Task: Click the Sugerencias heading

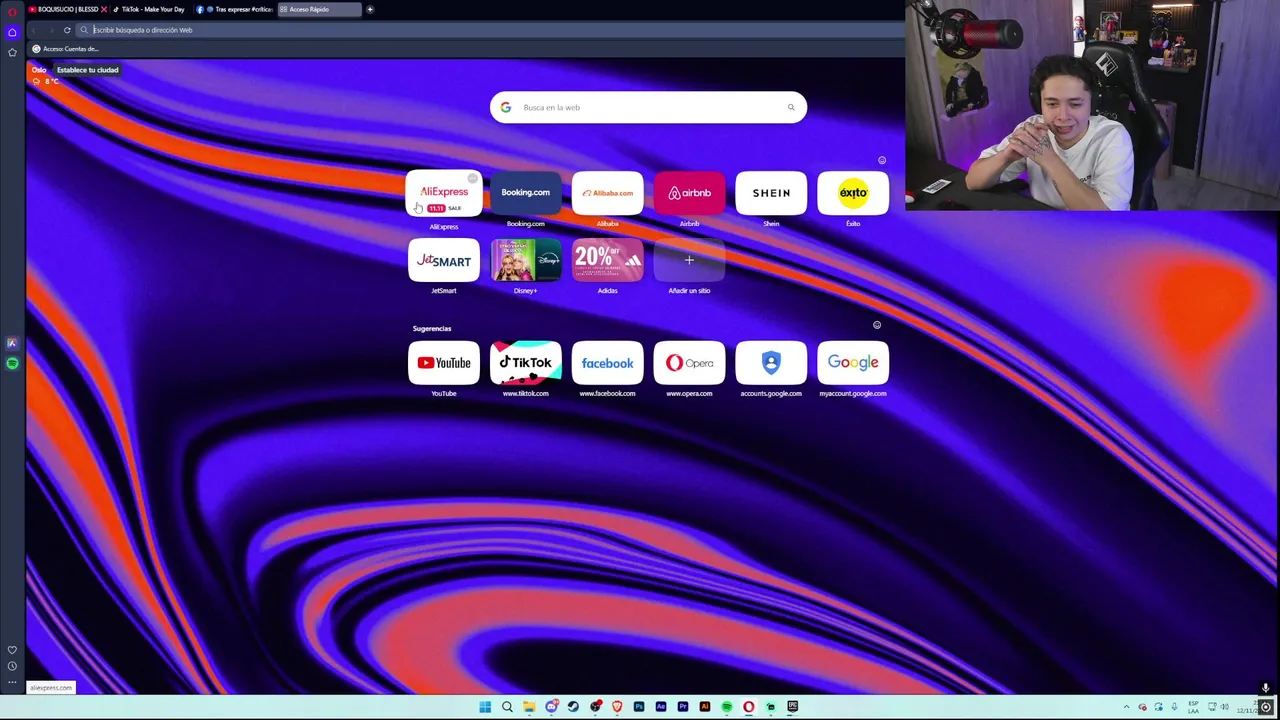Action: click(x=432, y=328)
